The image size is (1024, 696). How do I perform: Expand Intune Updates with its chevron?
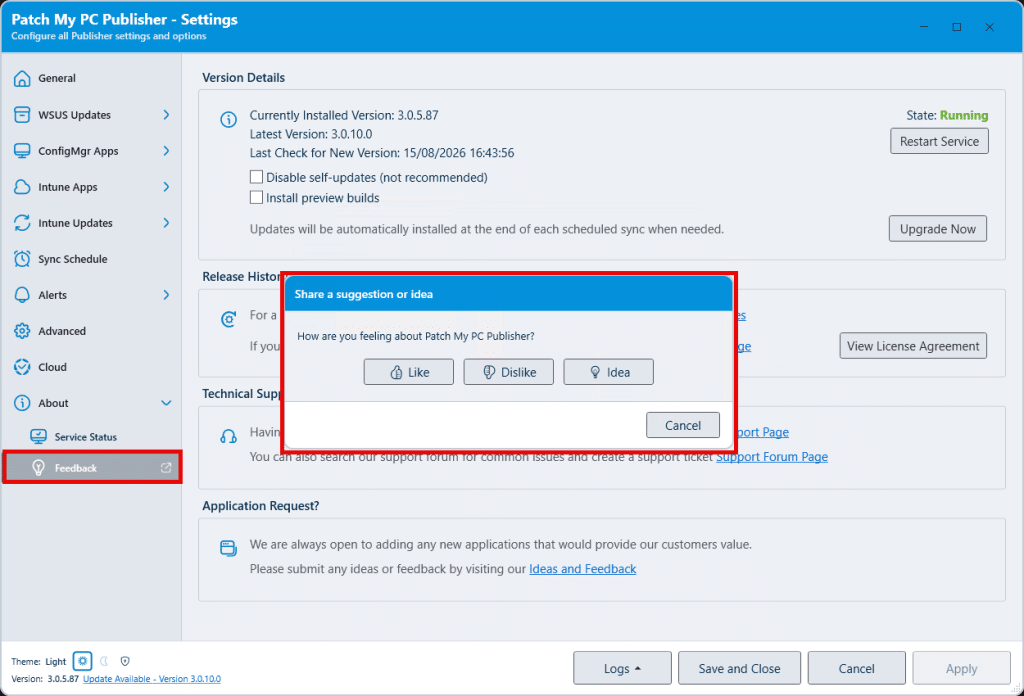166,223
